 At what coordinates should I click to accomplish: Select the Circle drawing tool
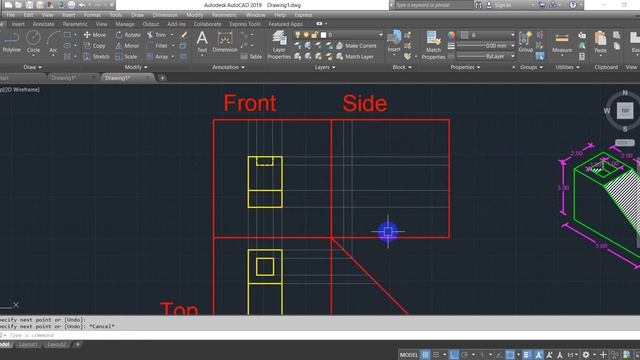point(33,42)
